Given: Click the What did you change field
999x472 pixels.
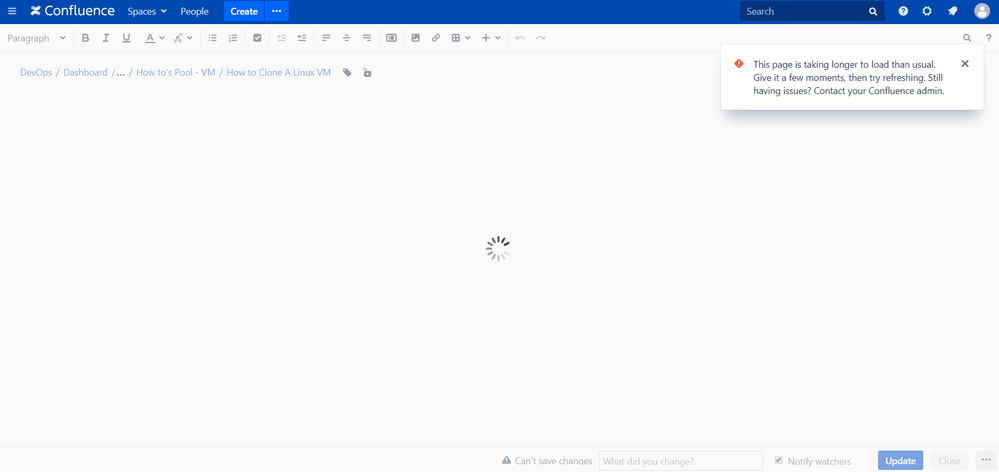Looking at the screenshot, I should click(680, 461).
